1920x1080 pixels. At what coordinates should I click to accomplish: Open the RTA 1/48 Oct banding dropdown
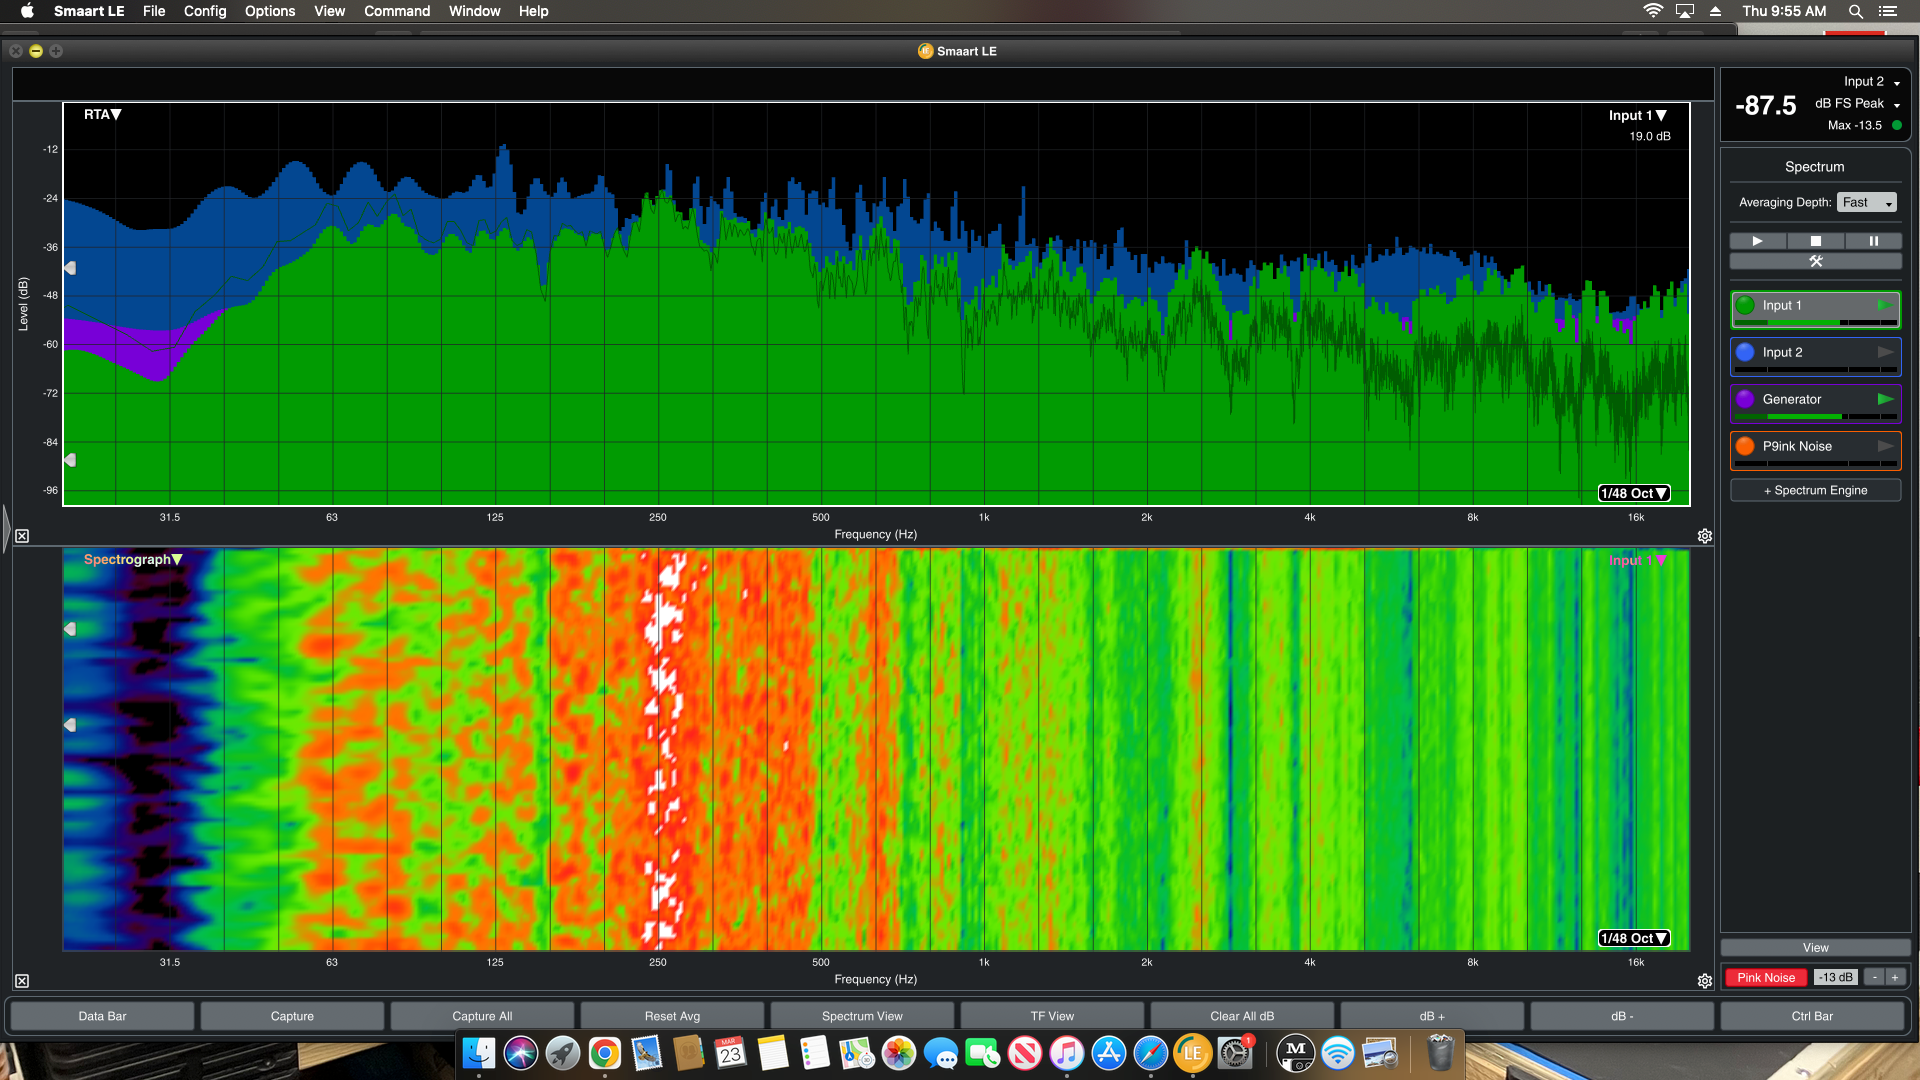pos(1634,493)
